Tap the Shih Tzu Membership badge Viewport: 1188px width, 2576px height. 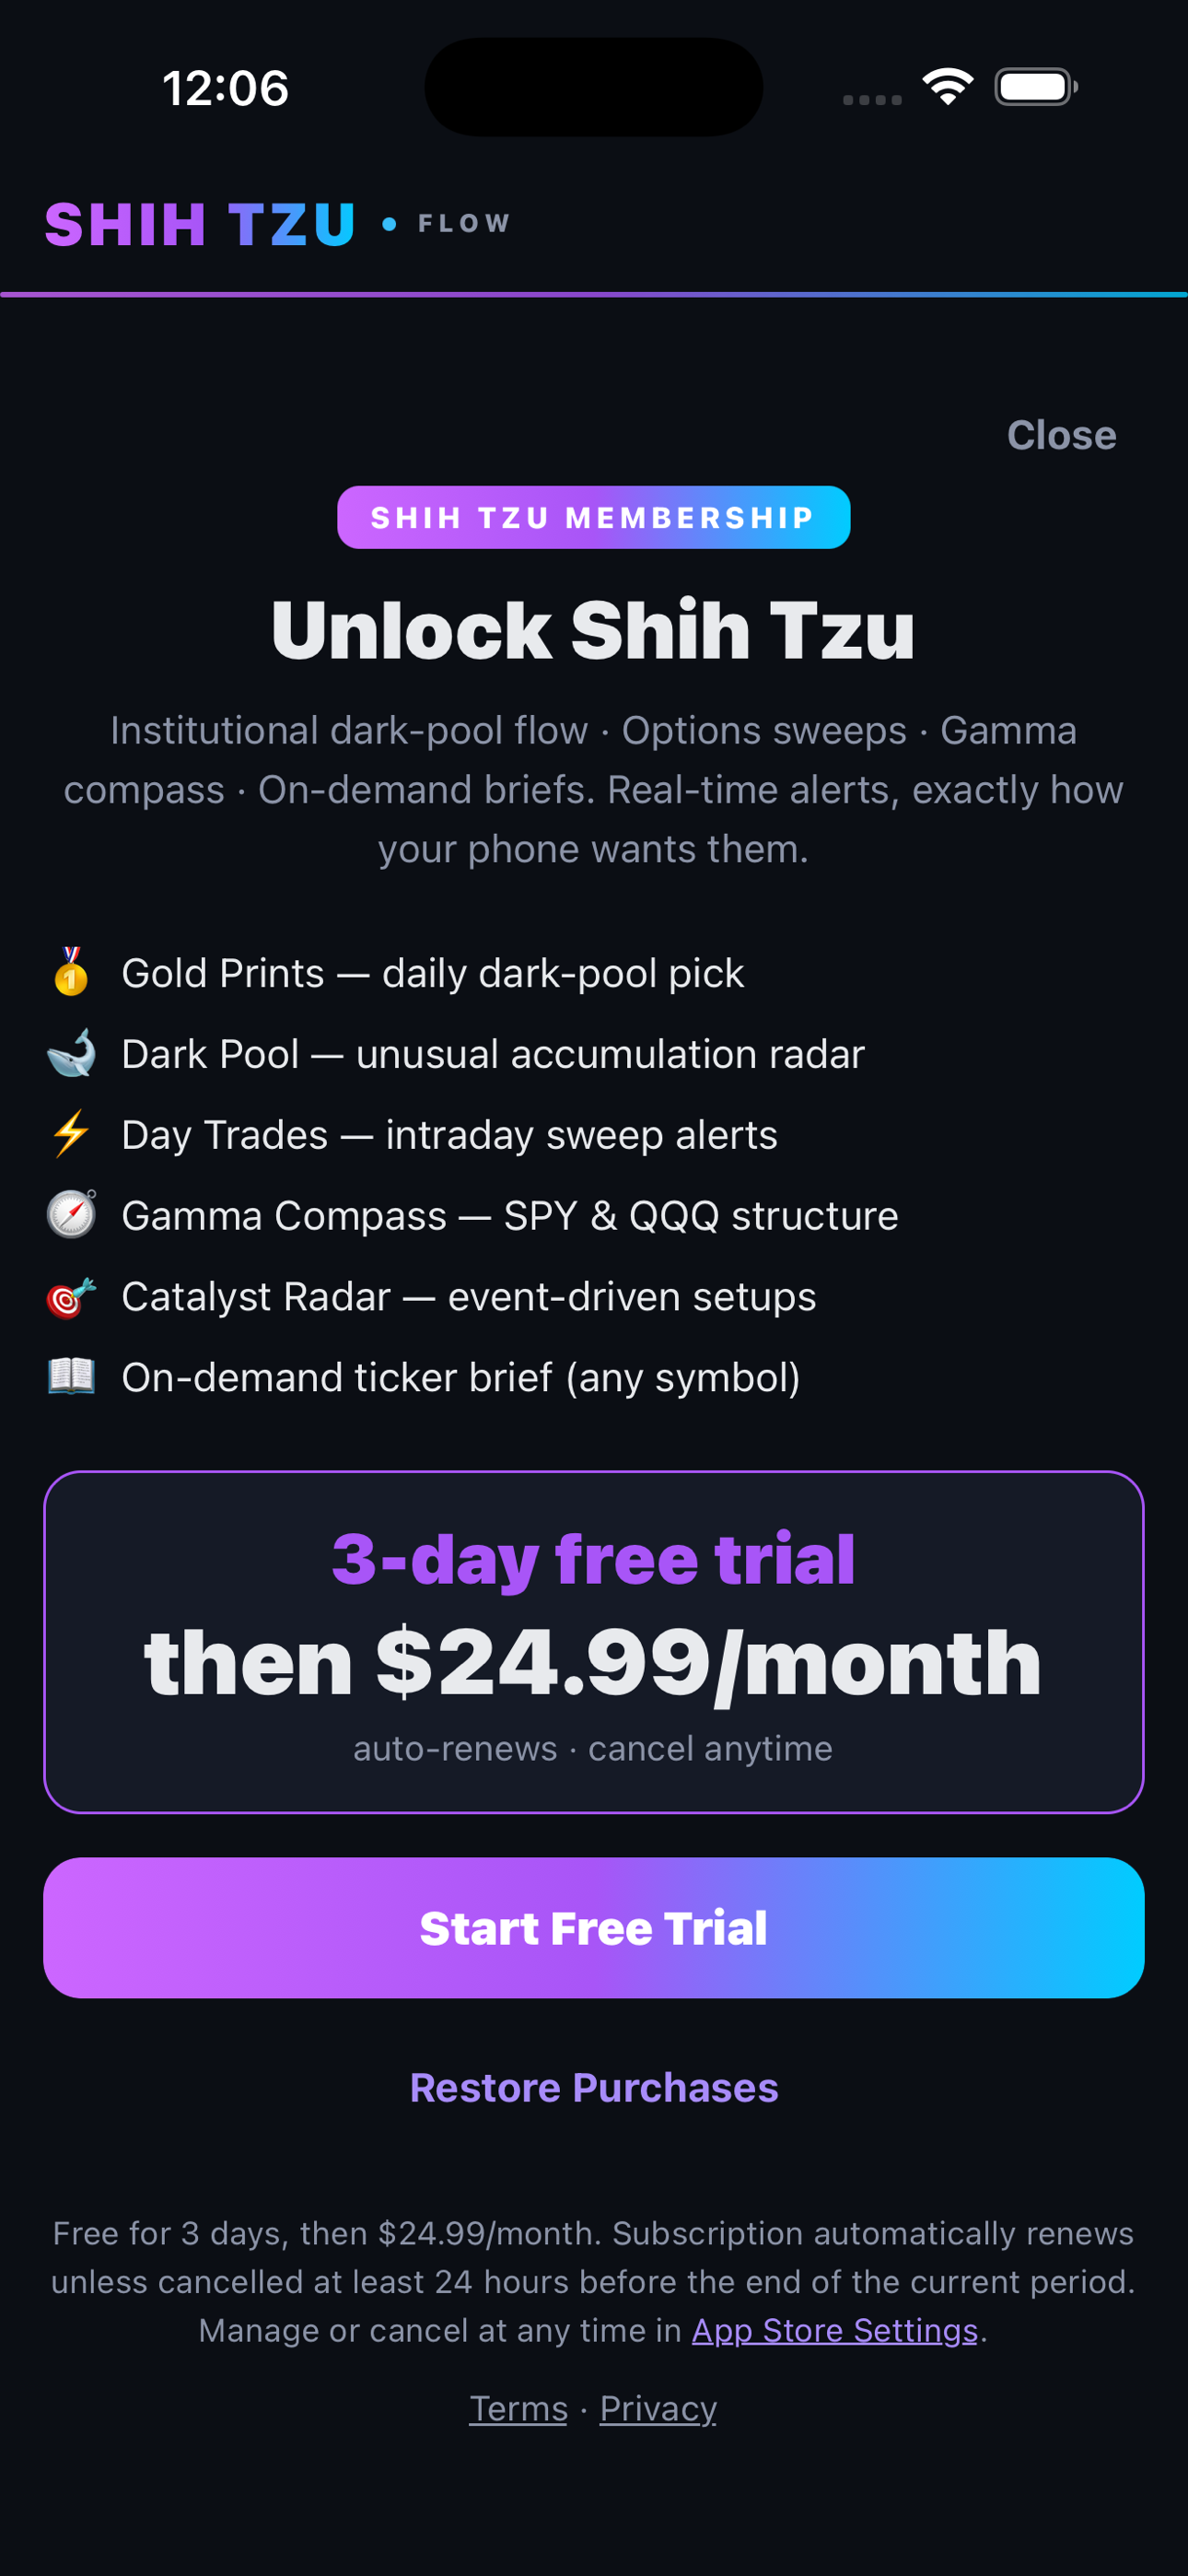pyautogui.click(x=594, y=517)
